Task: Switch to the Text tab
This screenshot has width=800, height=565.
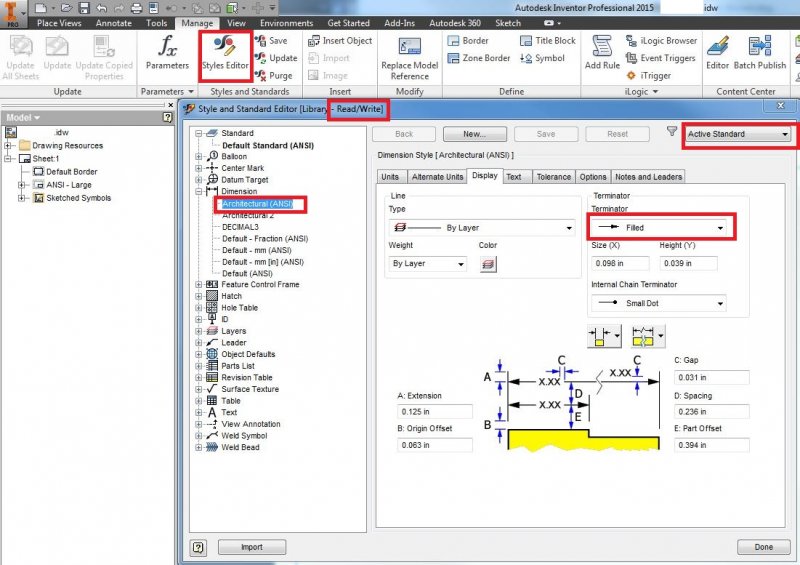Action: coord(514,177)
